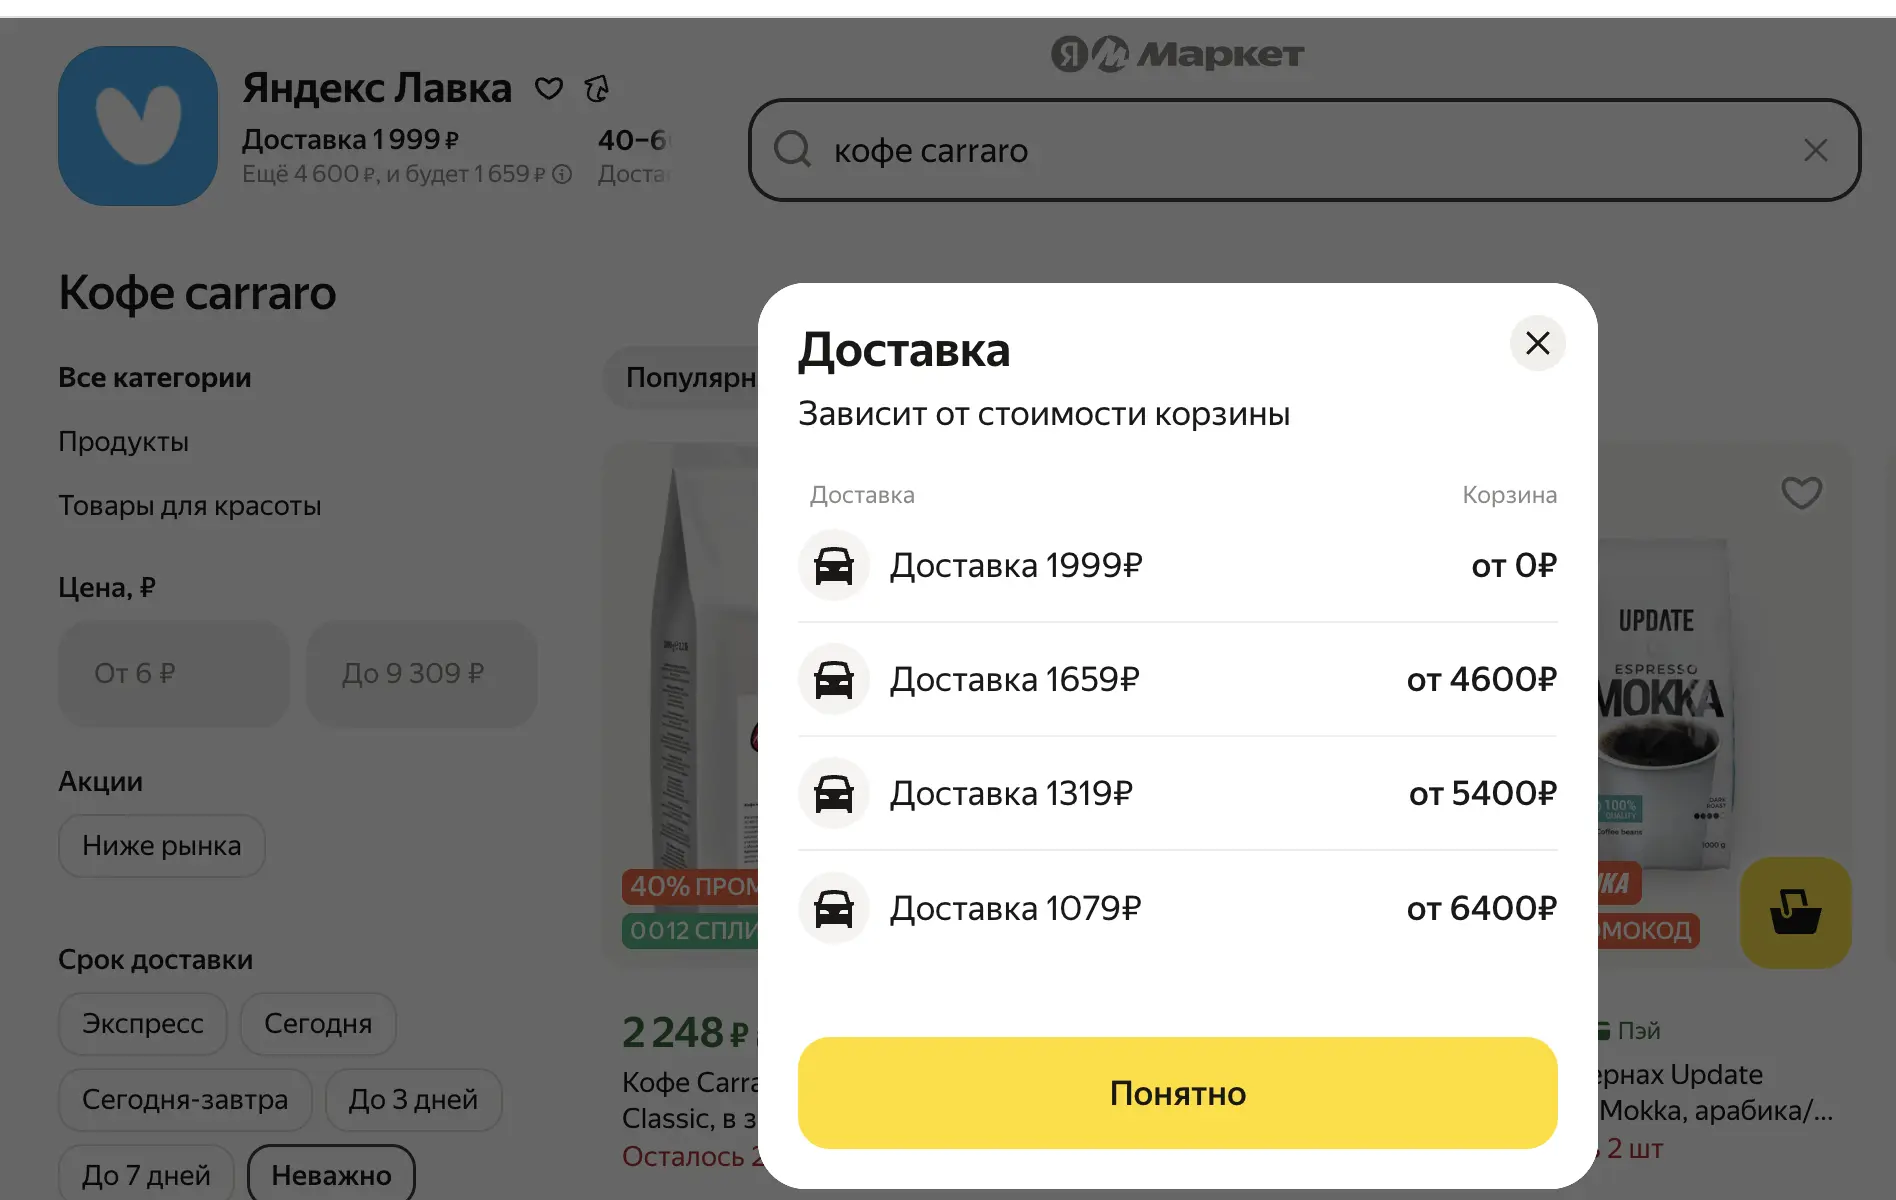Image resolution: width=1896 pixels, height=1200 pixels.
Task: Add Яндекс Лавка to favorites heart
Action: 549,89
